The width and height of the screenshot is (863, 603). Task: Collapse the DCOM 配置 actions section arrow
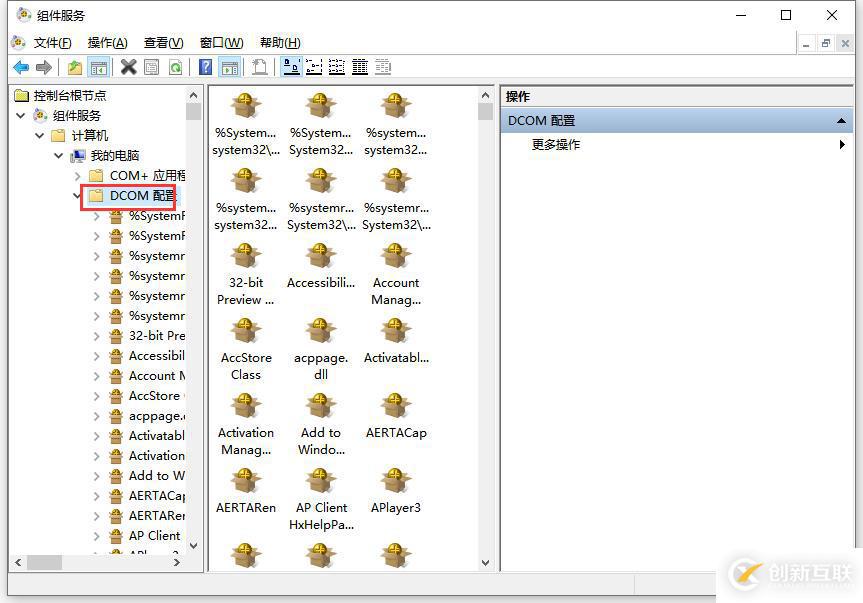pyautogui.click(x=841, y=120)
